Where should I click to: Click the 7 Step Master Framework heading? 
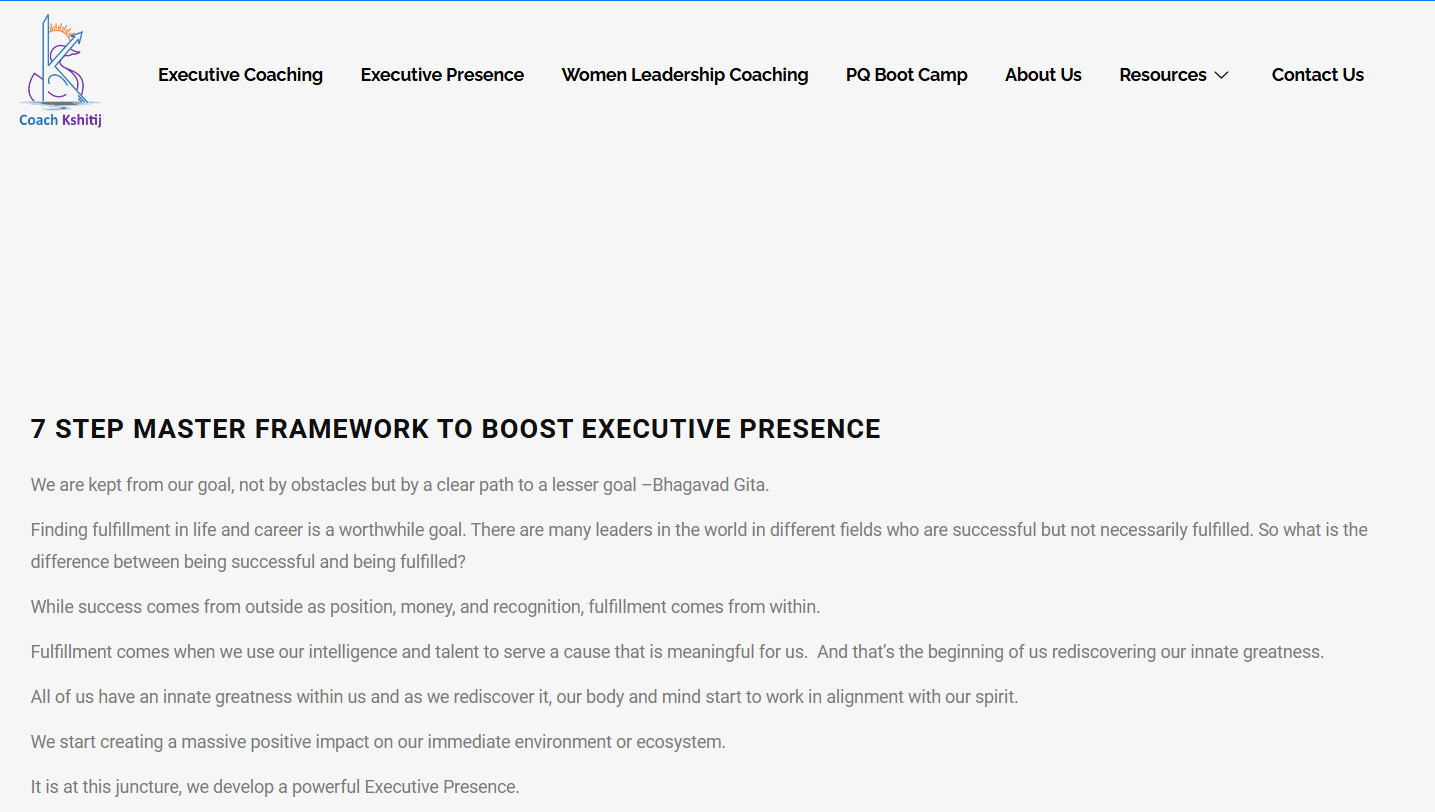pyautogui.click(x=455, y=429)
